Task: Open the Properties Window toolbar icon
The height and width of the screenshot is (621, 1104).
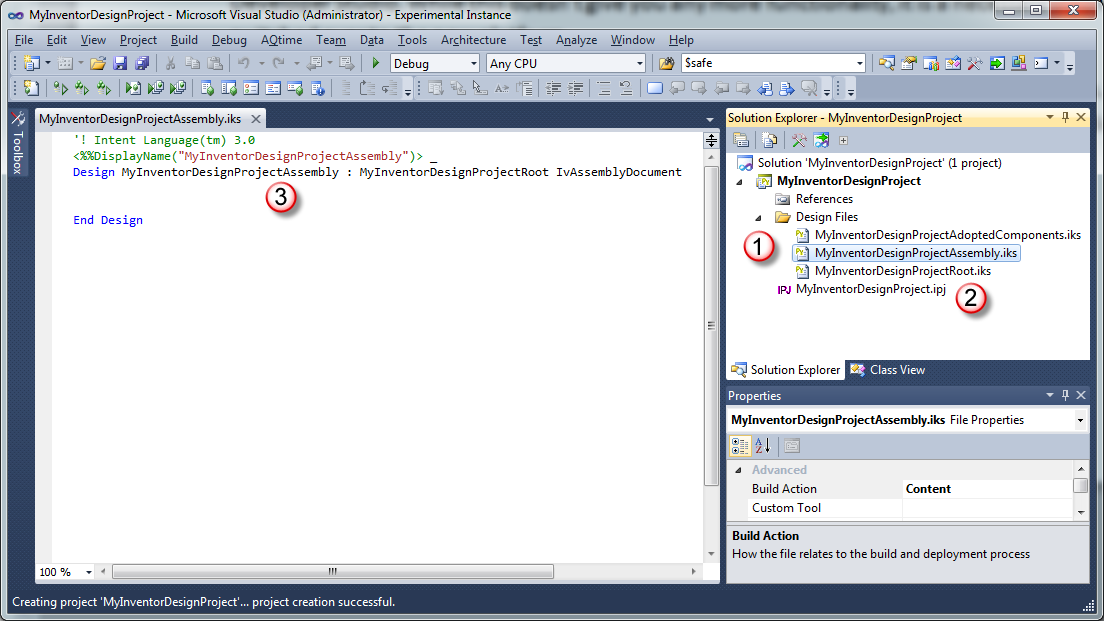Action: (x=908, y=63)
